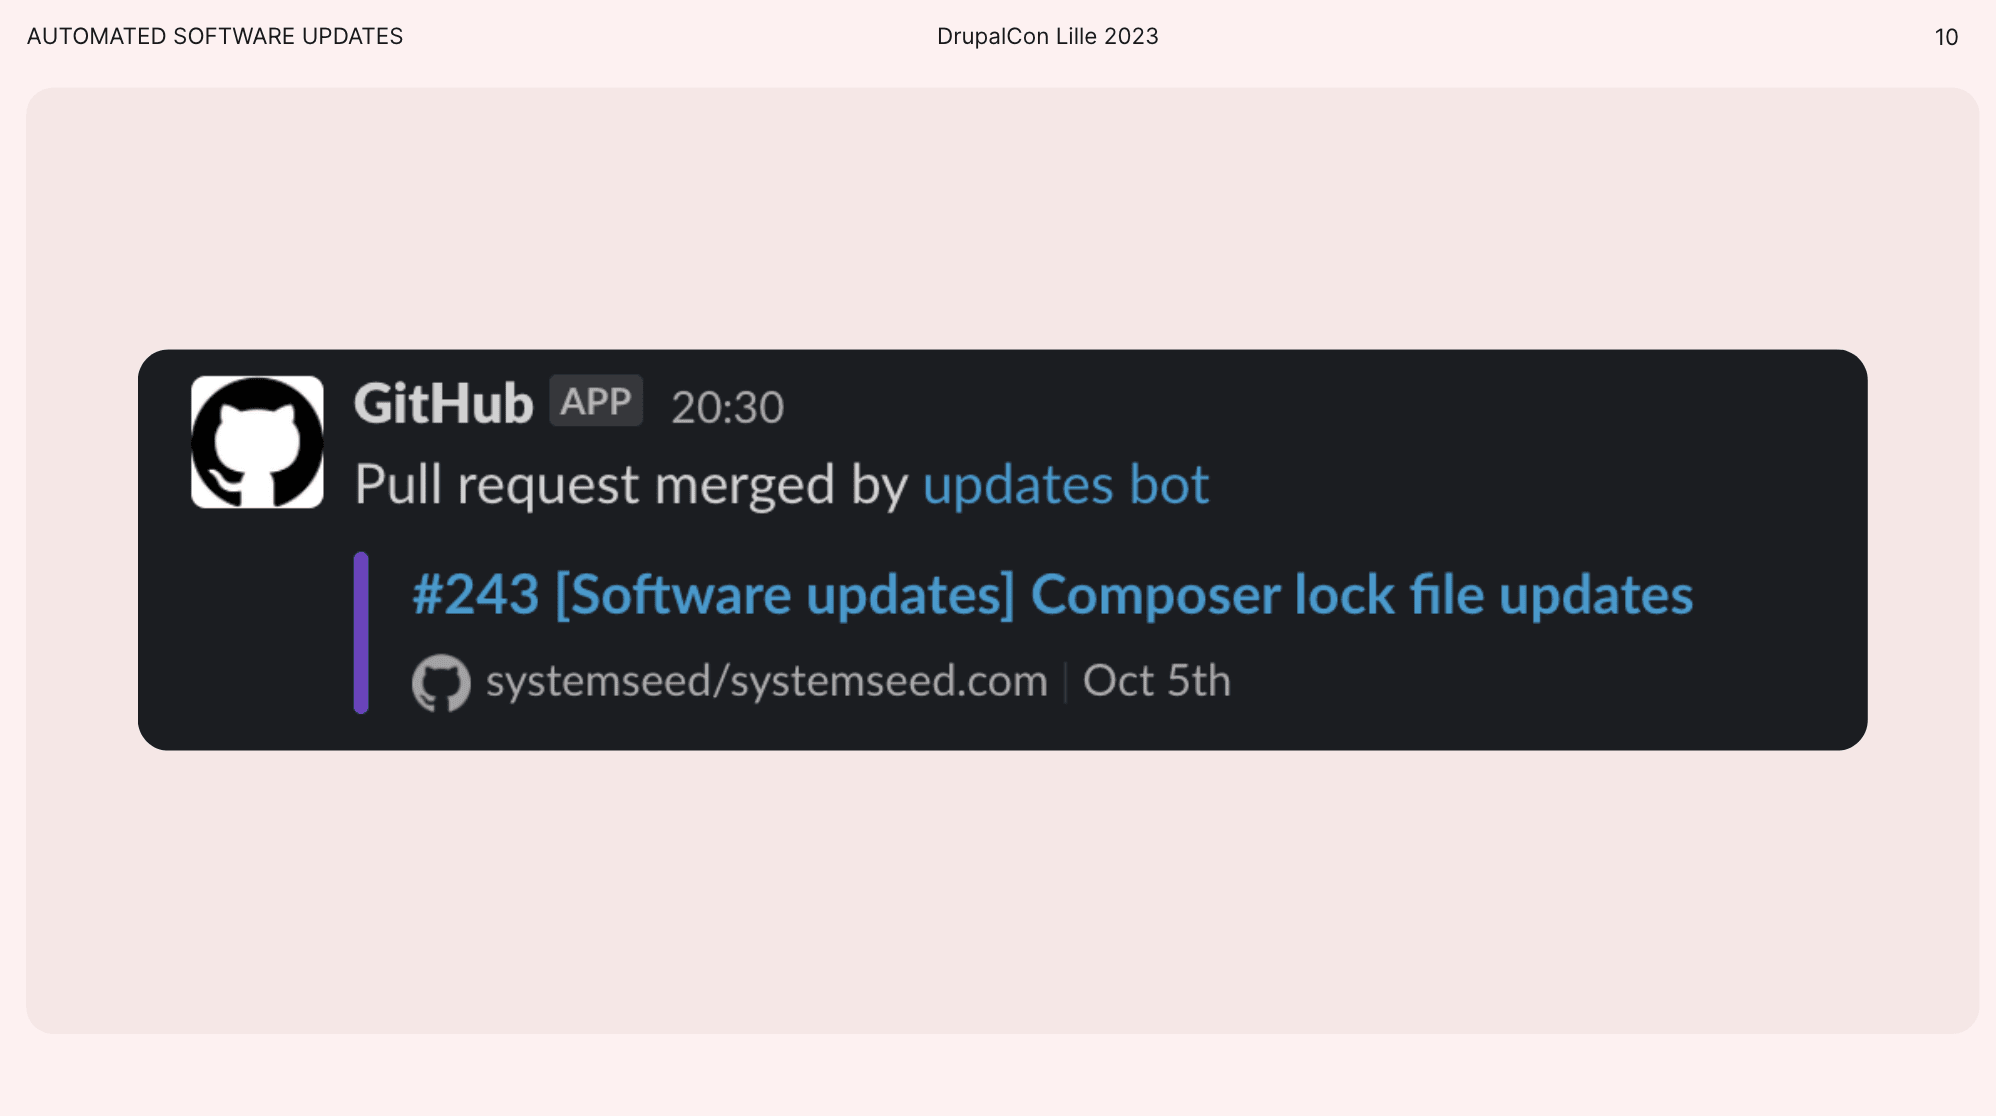Open the GitHub sender name

click(x=443, y=404)
